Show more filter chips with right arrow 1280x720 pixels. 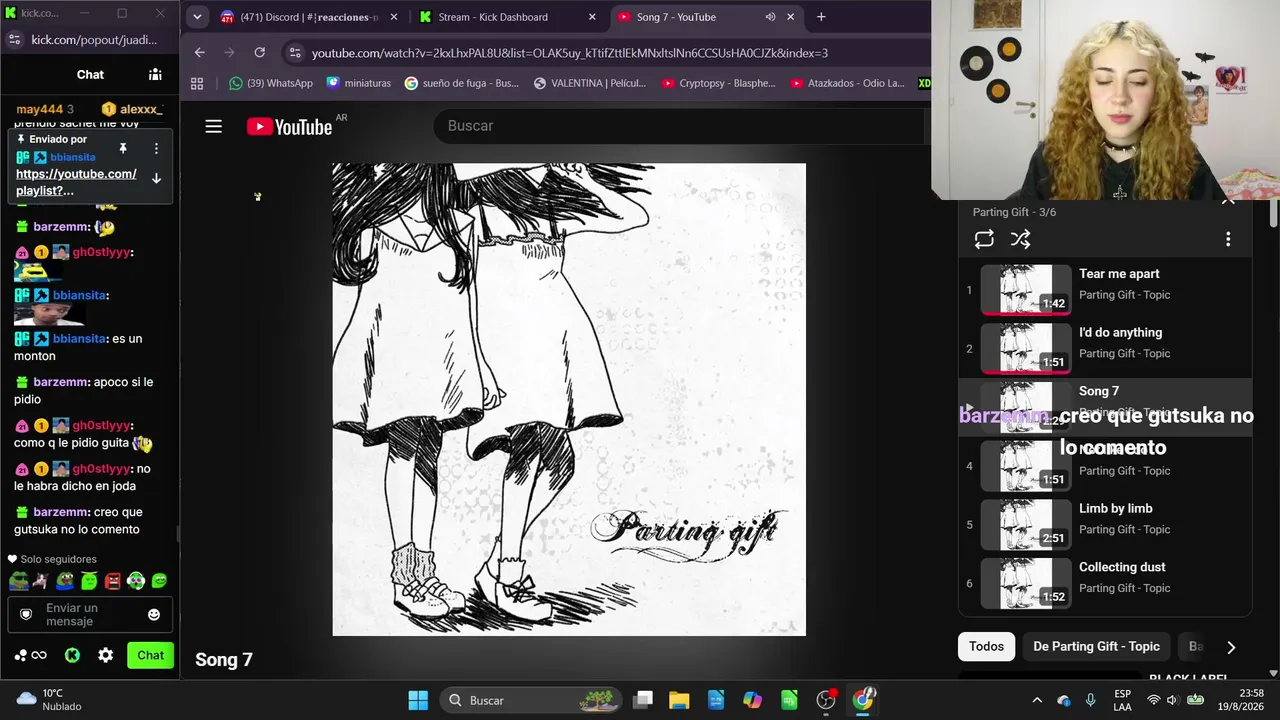pos(1231,647)
